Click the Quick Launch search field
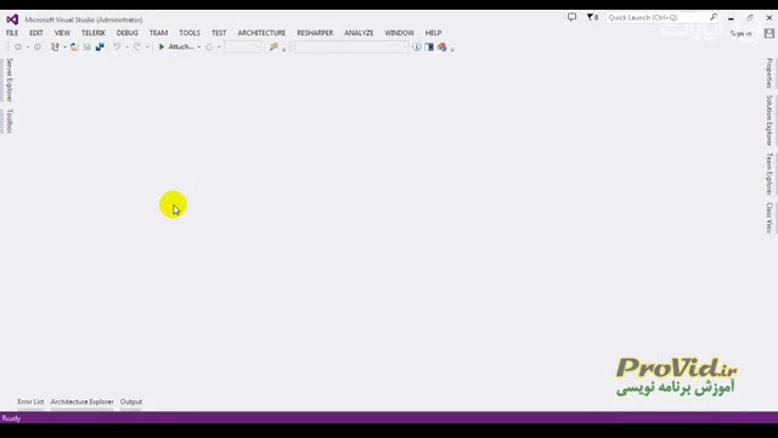This screenshot has height=438, width=778. tap(657, 17)
